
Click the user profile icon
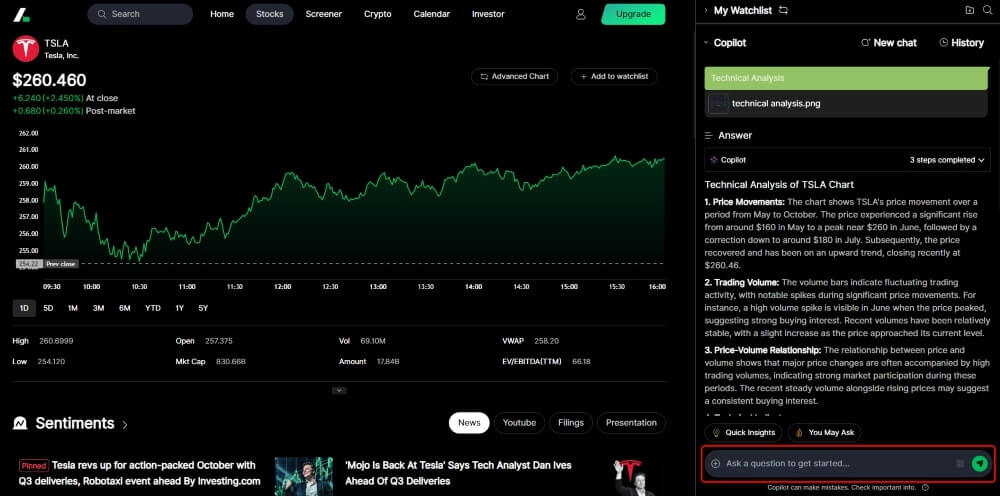coord(581,14)
